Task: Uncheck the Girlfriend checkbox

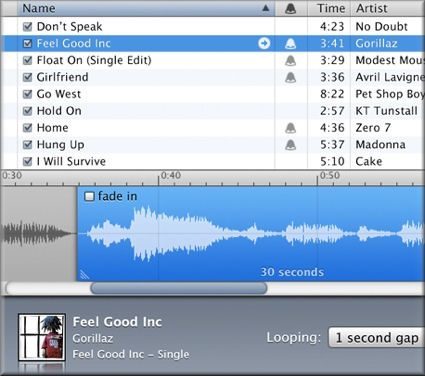Action: [28, 77]
